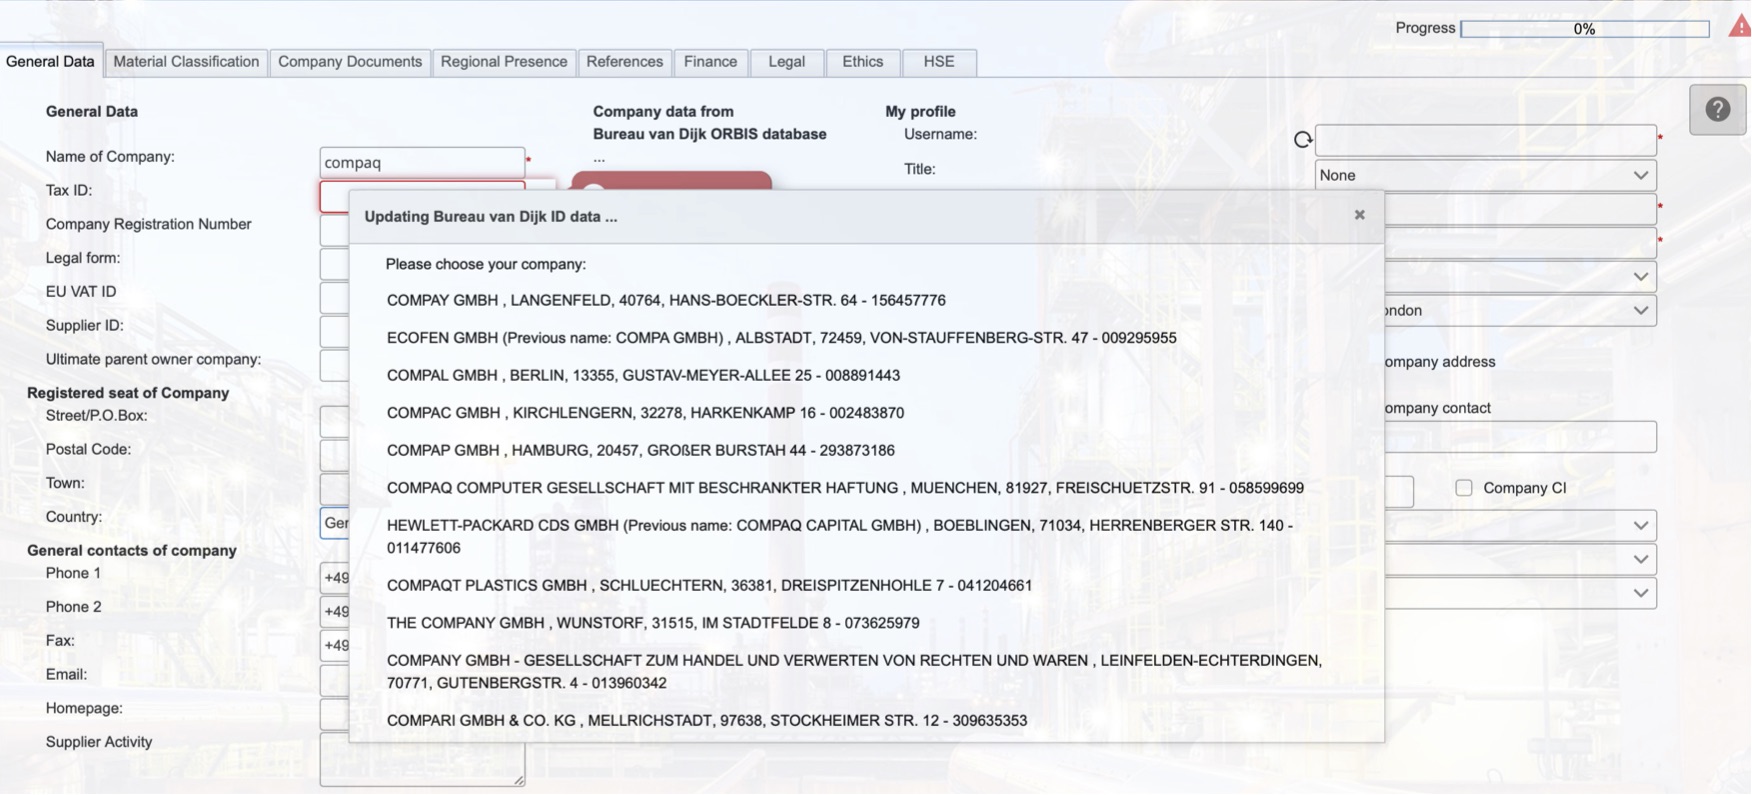The image size is (1752, 795).
Task: Close the Bureau van Dijk dialog
Action: (x=1359, y=215)
